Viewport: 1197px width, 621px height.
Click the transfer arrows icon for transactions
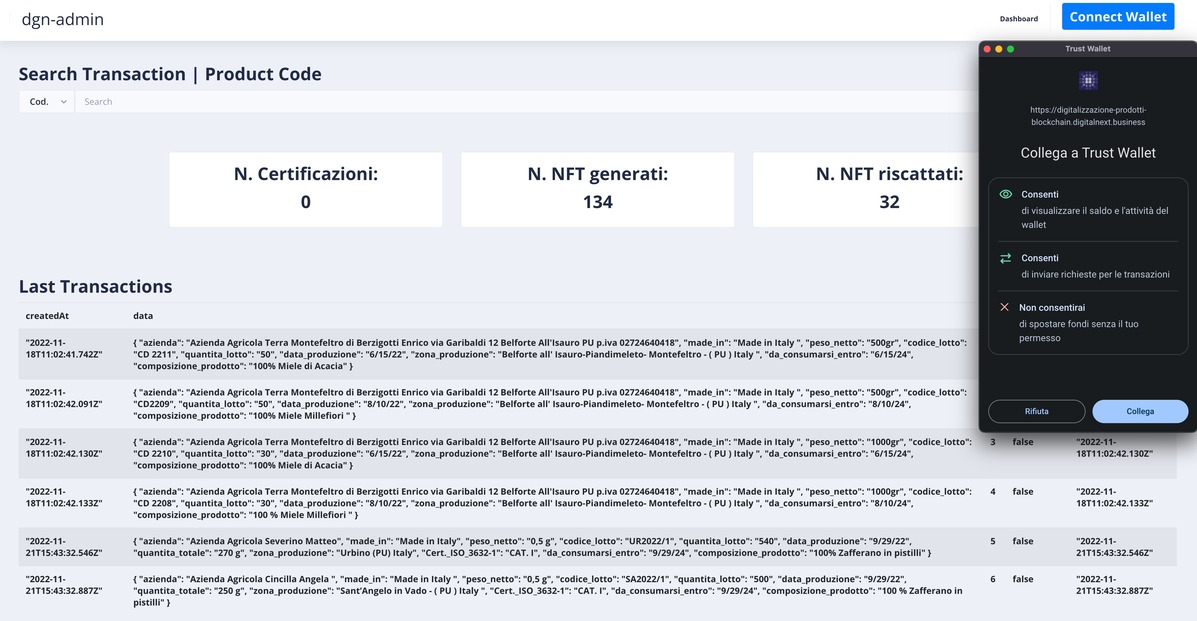tap(1006, 258)
